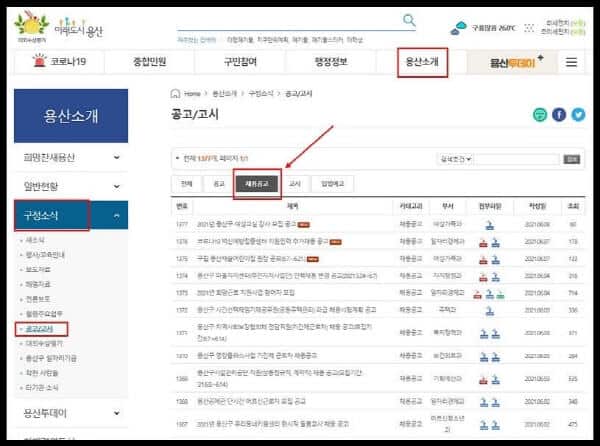The height and width of the screenshot is (446, 600).
Task: Open the hamburger full menu icon
Action: point(571,62)
